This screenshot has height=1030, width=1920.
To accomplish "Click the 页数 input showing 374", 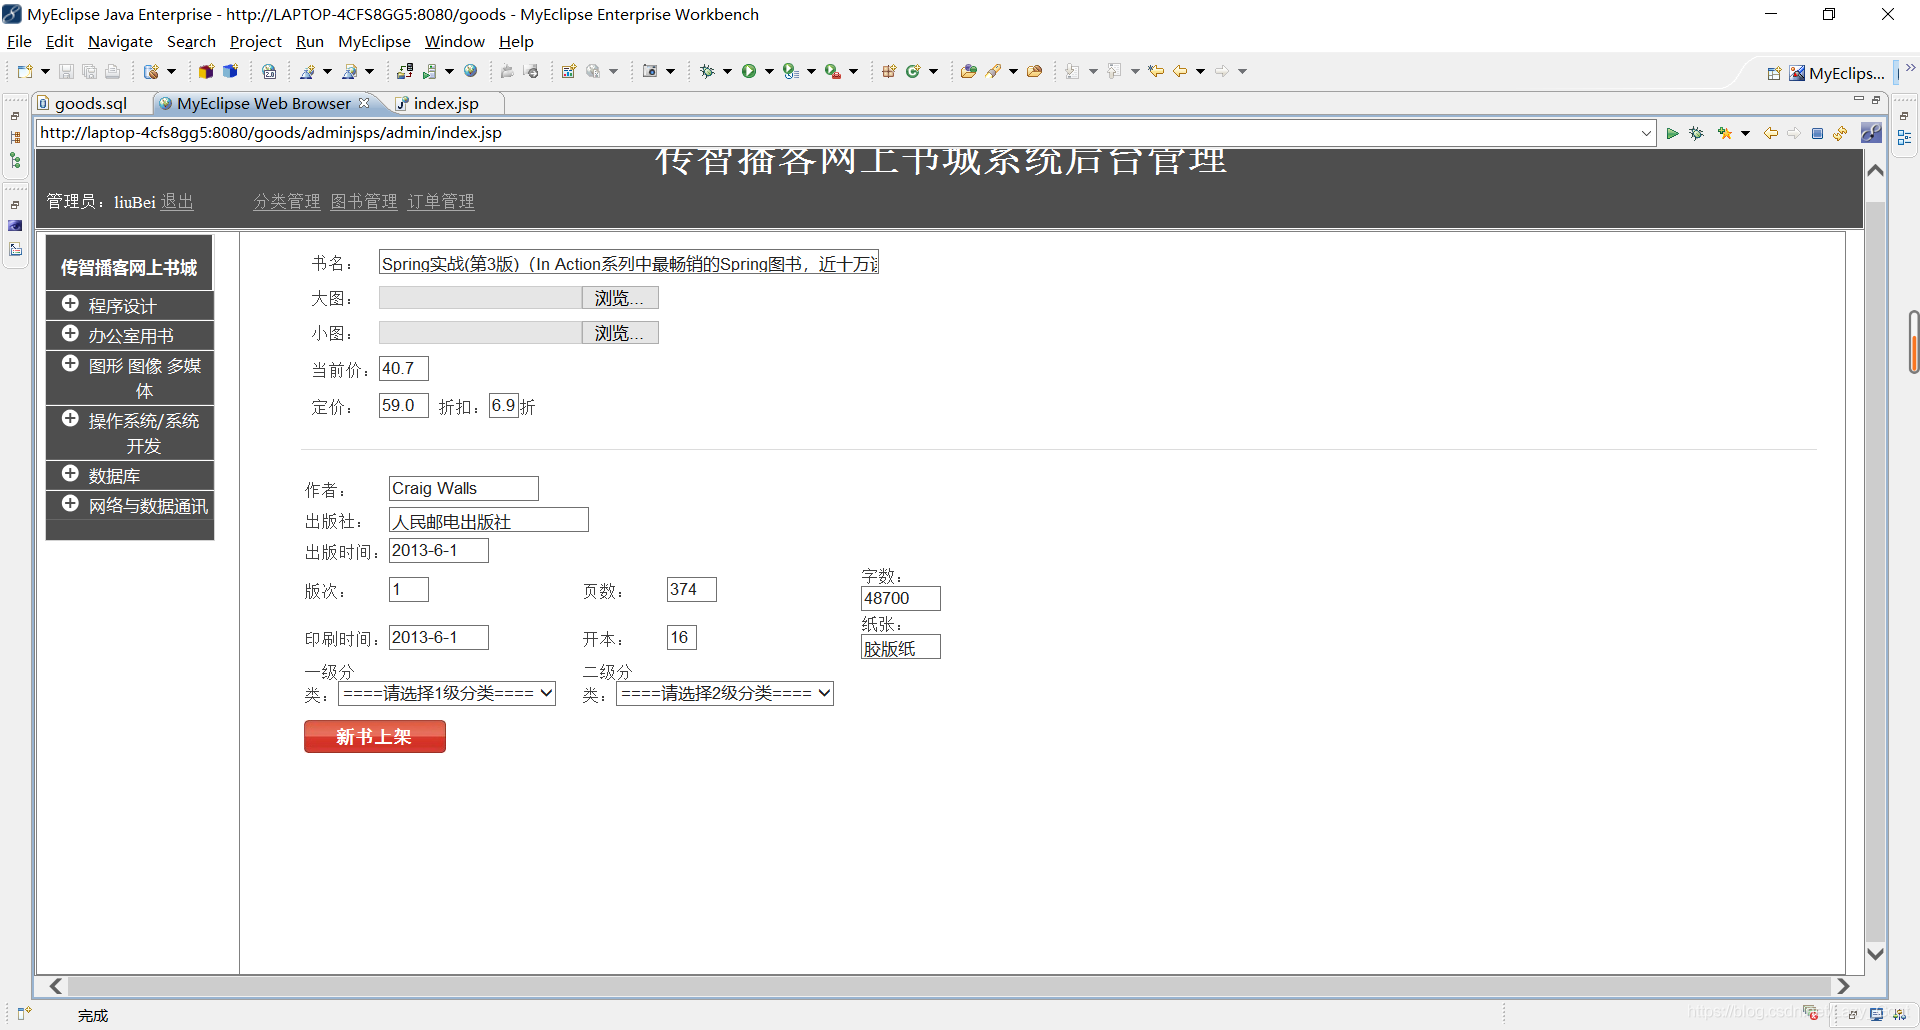I will tap(692, 590).
